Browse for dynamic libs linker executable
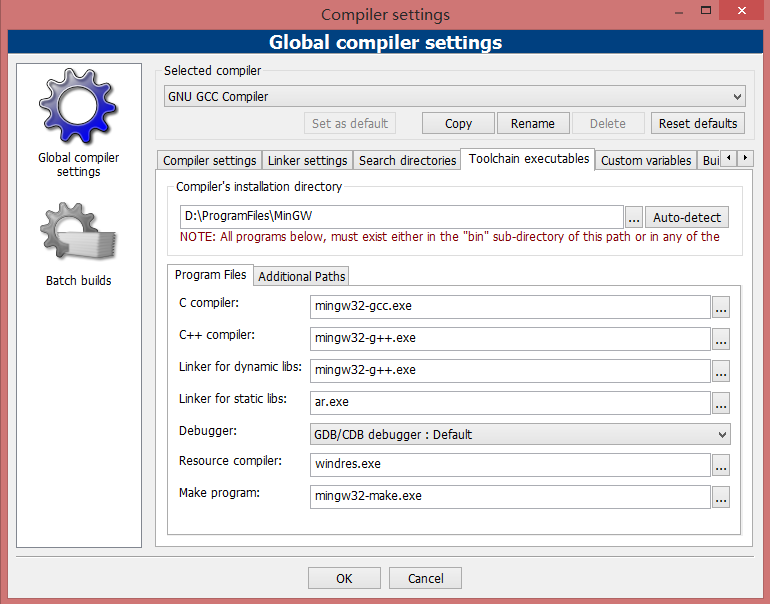Viewport: 770px width, 604px height. coord(721,371)
